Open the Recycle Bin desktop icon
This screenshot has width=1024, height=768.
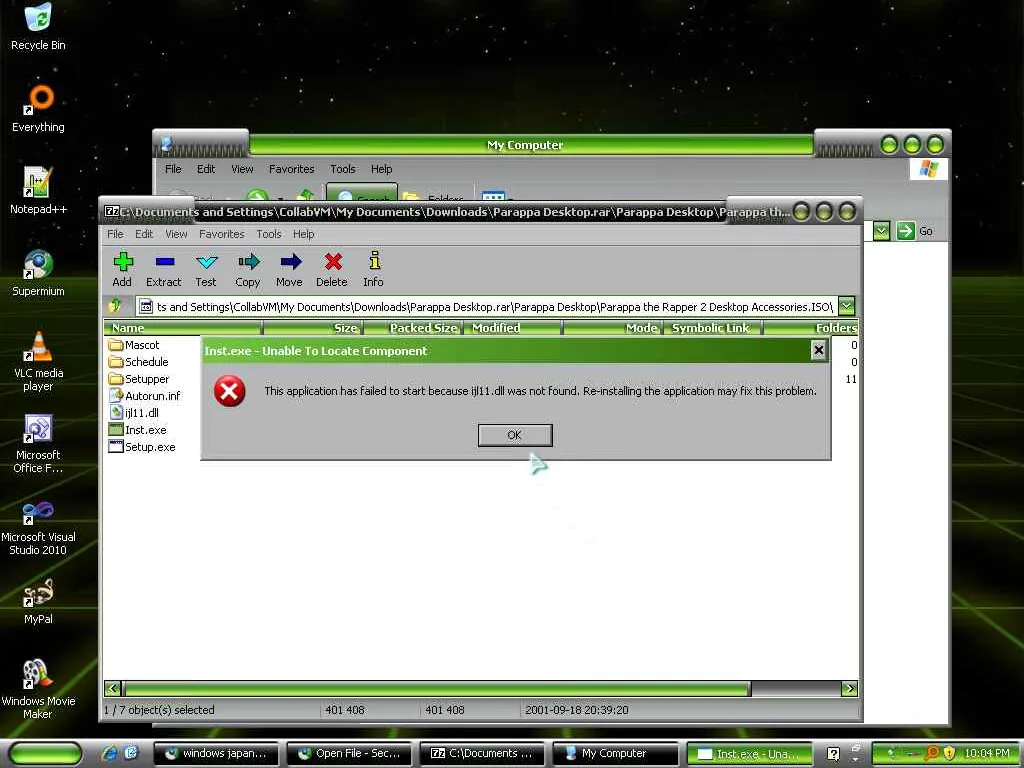pos(38,27)
